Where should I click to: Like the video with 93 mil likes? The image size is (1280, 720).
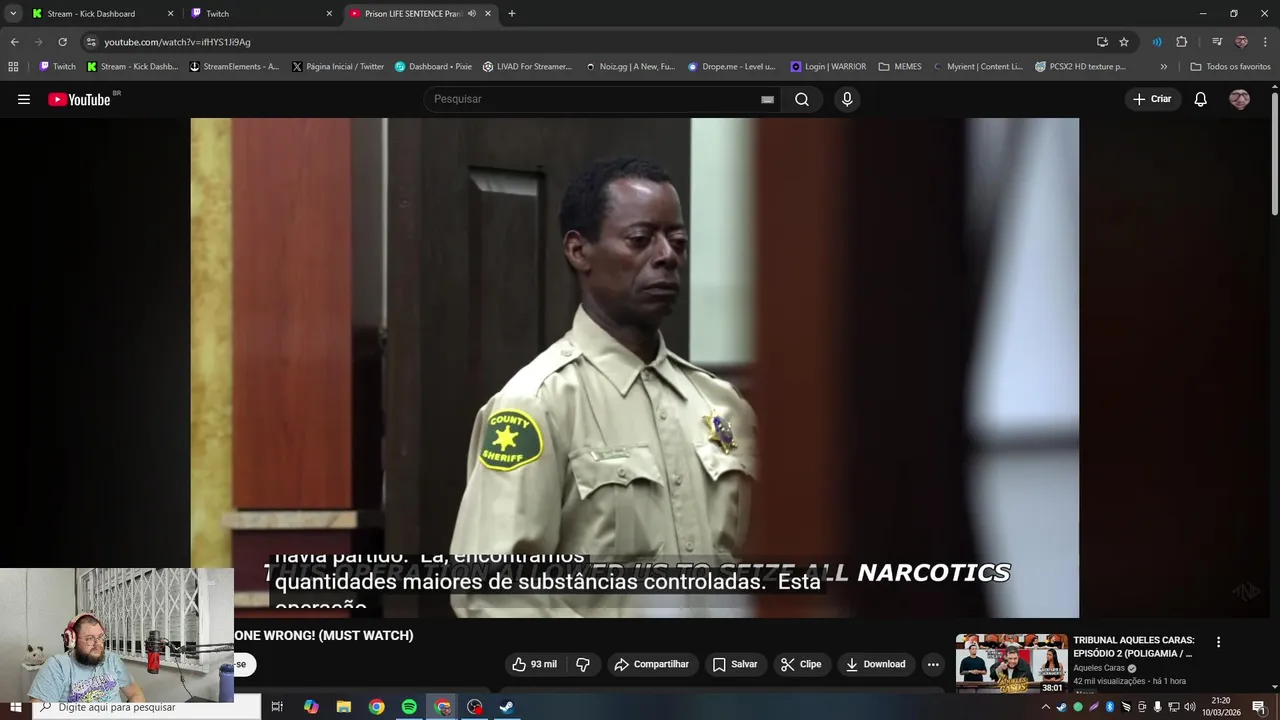coord(535,664)
